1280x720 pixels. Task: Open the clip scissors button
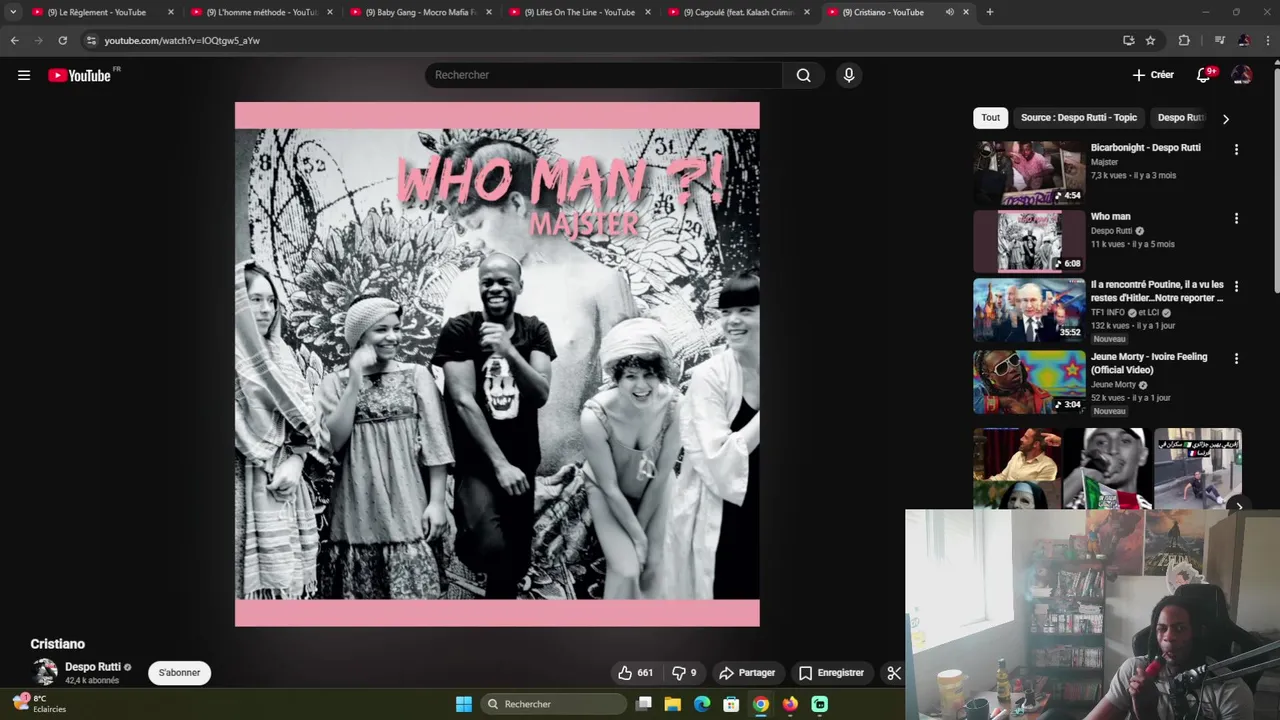tap(893, 673)
